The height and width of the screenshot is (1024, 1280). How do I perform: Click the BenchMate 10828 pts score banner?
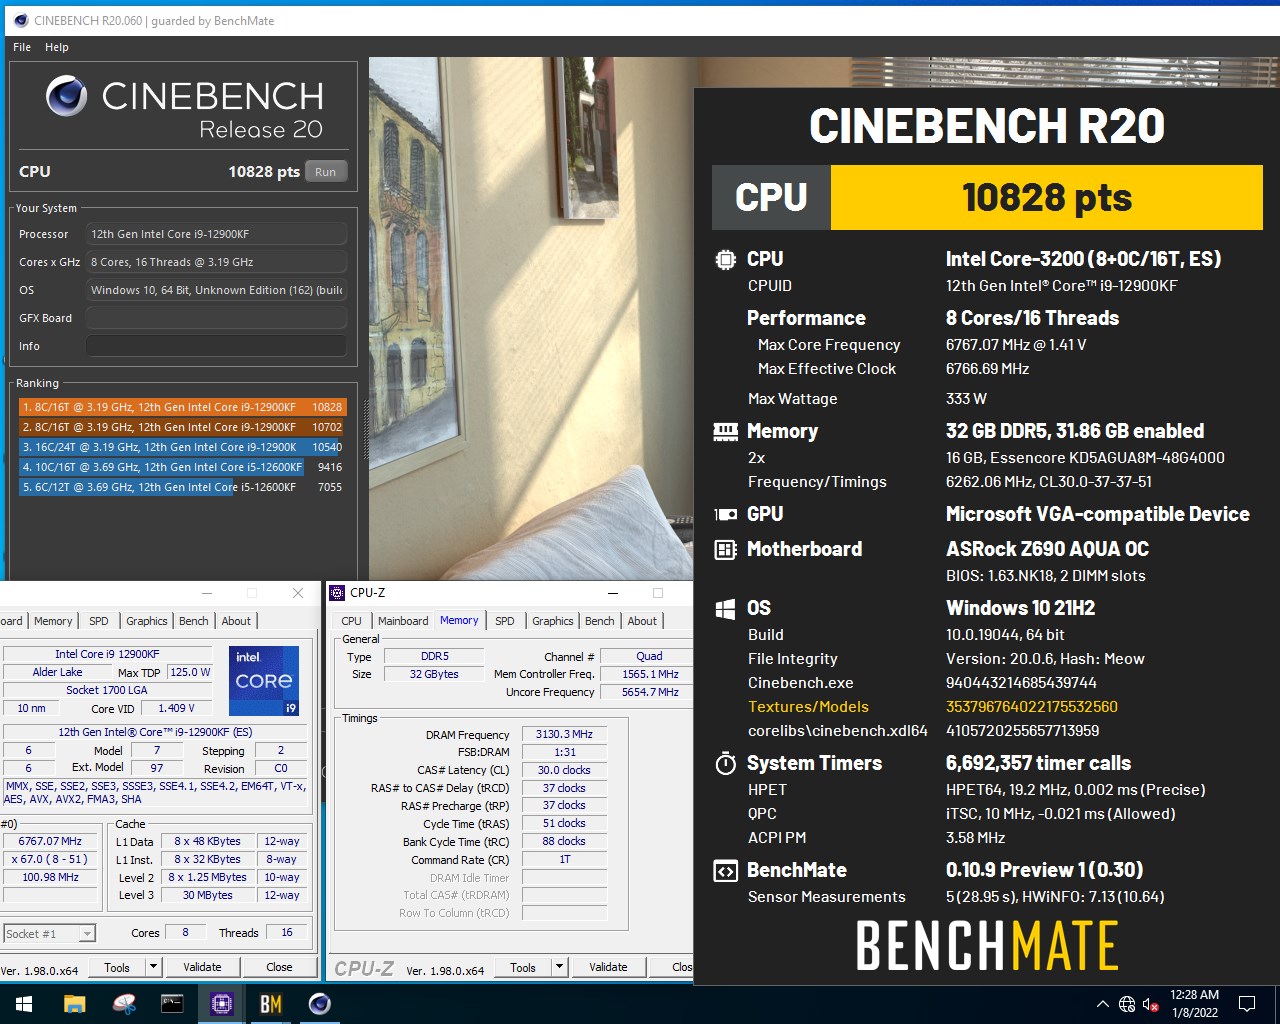pyautogui.click(x=987, y=197)
